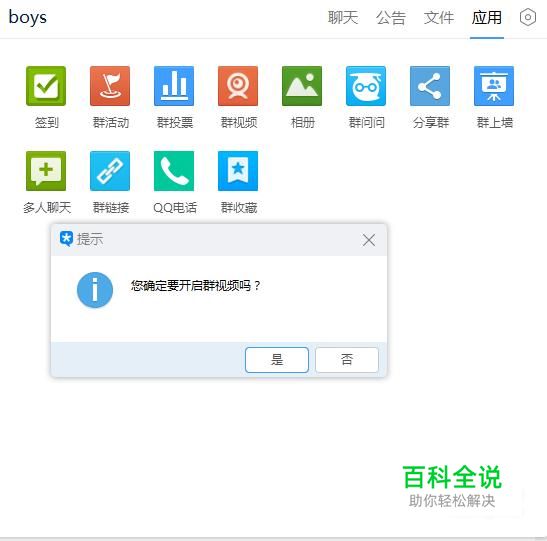Click the 群活动 text label
547x541 pixels.
pos(111,122)
